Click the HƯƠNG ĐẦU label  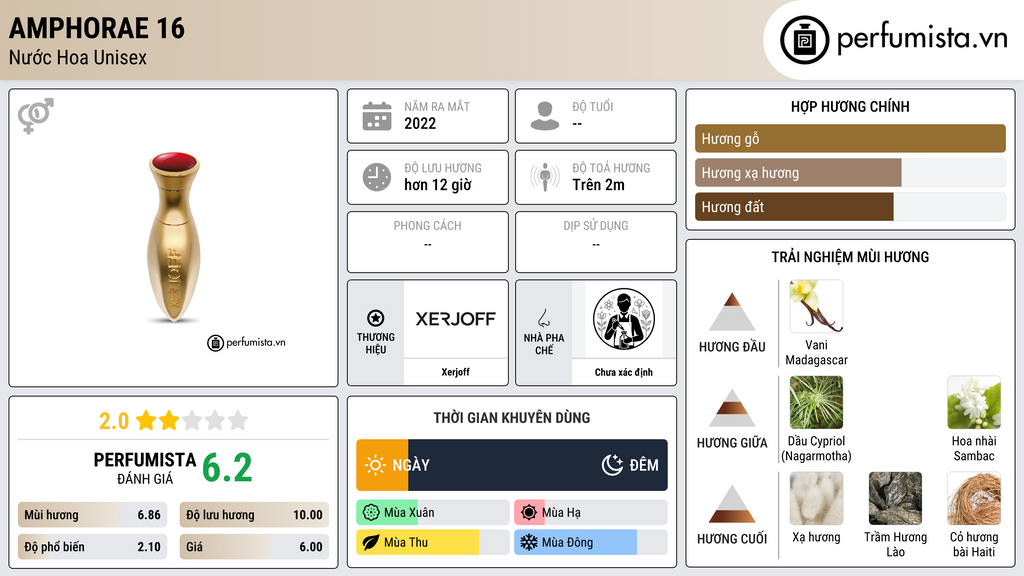(732, 347)
